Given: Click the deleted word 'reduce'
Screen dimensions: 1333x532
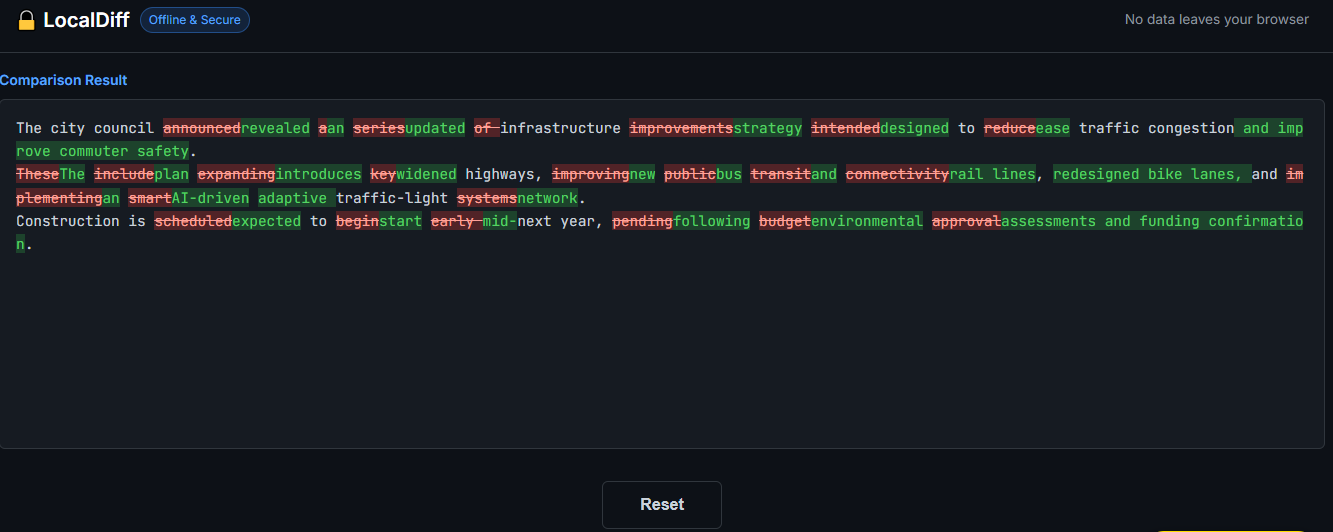Looking at the screenshot, I should (1010, 128).
